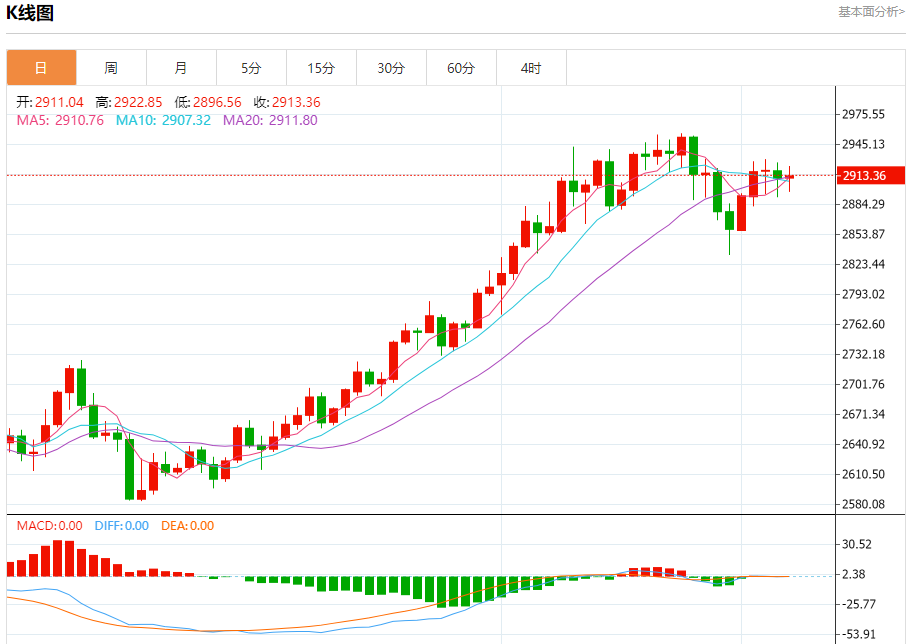Select the 15分 timeframe tab
This screenshot has width=908, height=644.
(x=321, y=68)
